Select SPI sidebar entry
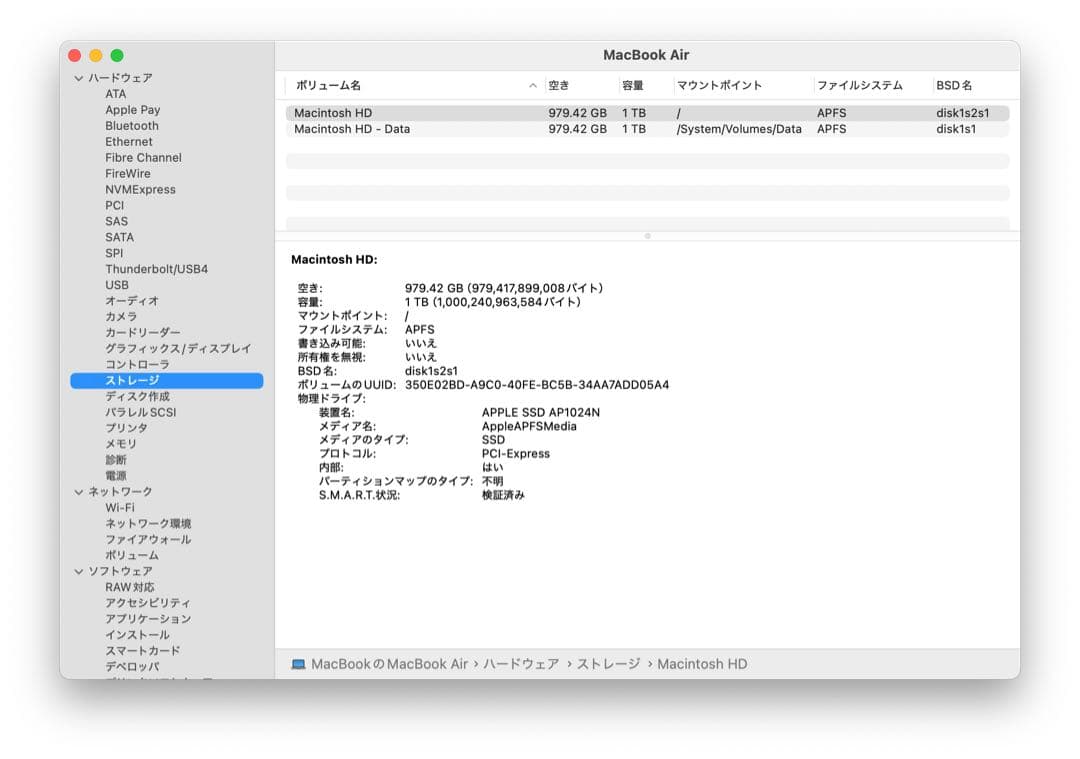Viewport: 1080px width, 759px height. (114, 253)
